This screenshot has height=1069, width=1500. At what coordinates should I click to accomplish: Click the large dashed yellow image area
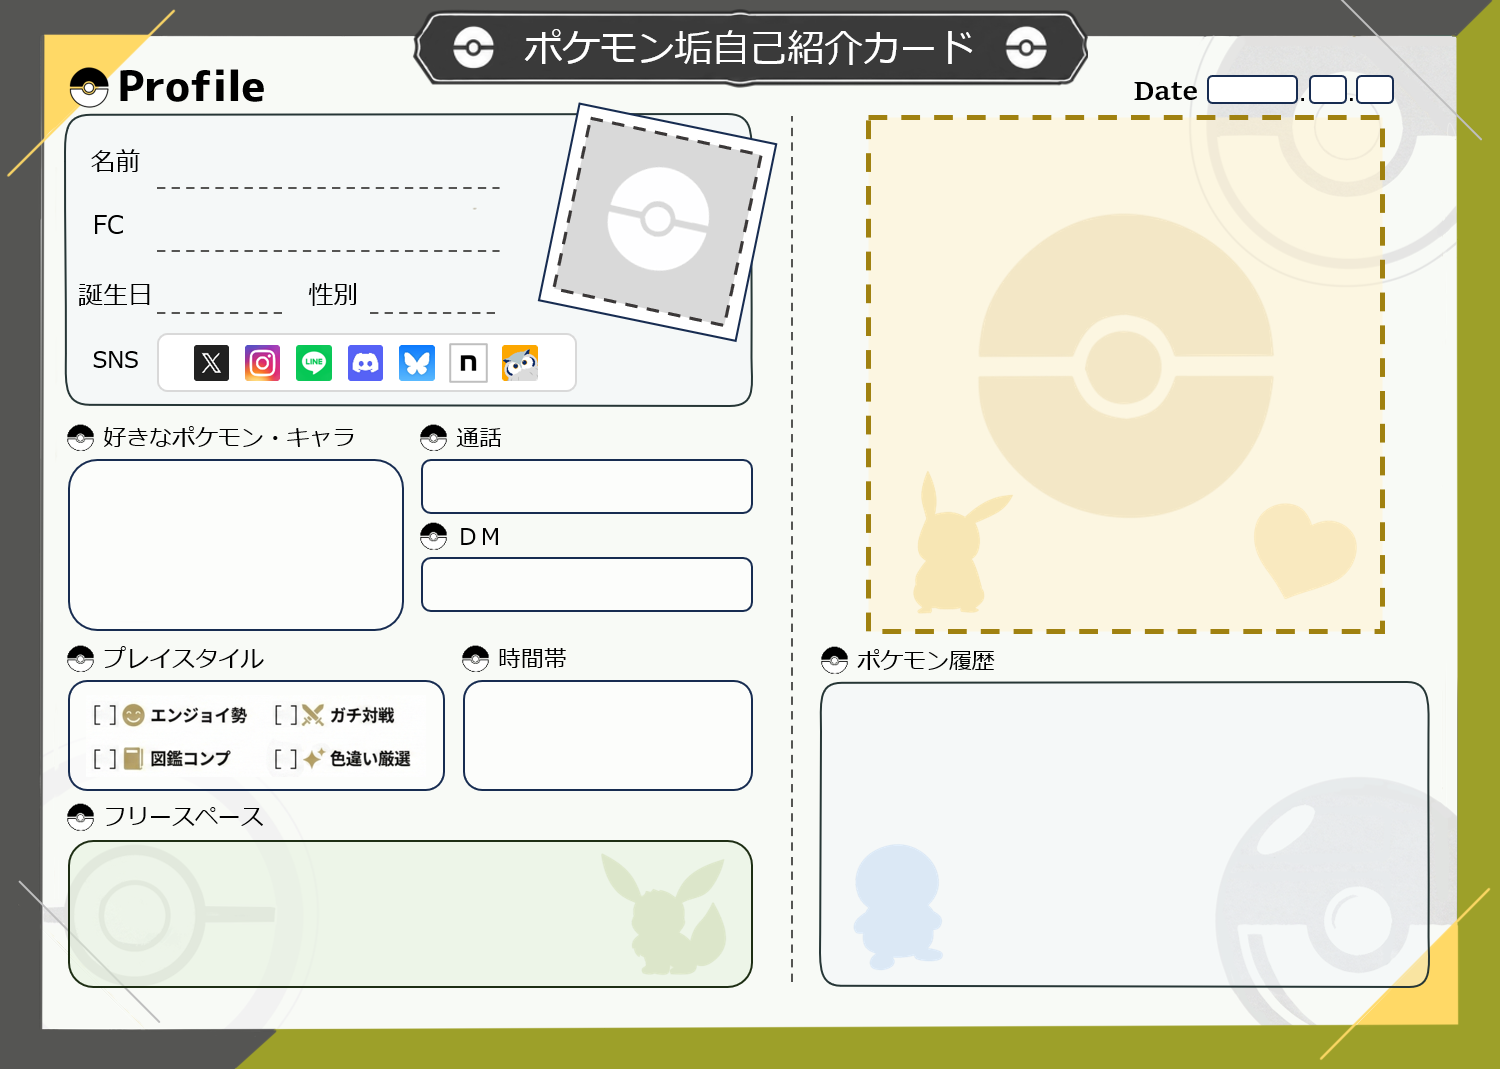pyautogui.click(x=1125, y=374)
